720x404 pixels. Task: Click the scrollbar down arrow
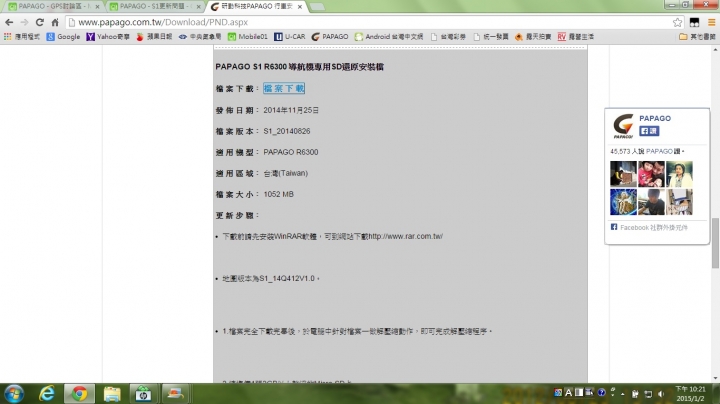coord(715,378)
